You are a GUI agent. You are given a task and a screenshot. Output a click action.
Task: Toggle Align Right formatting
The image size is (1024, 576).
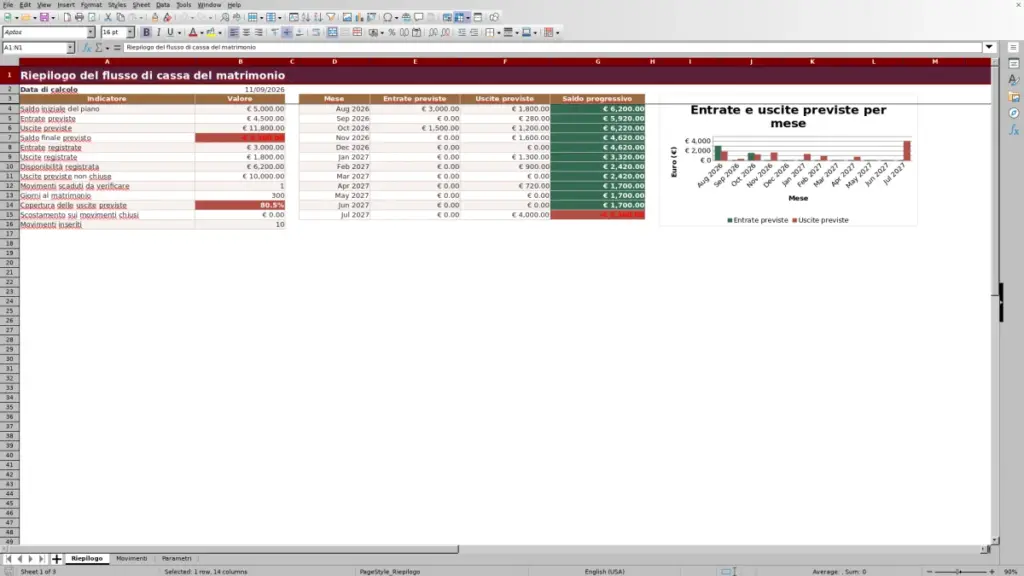(259, 33)
